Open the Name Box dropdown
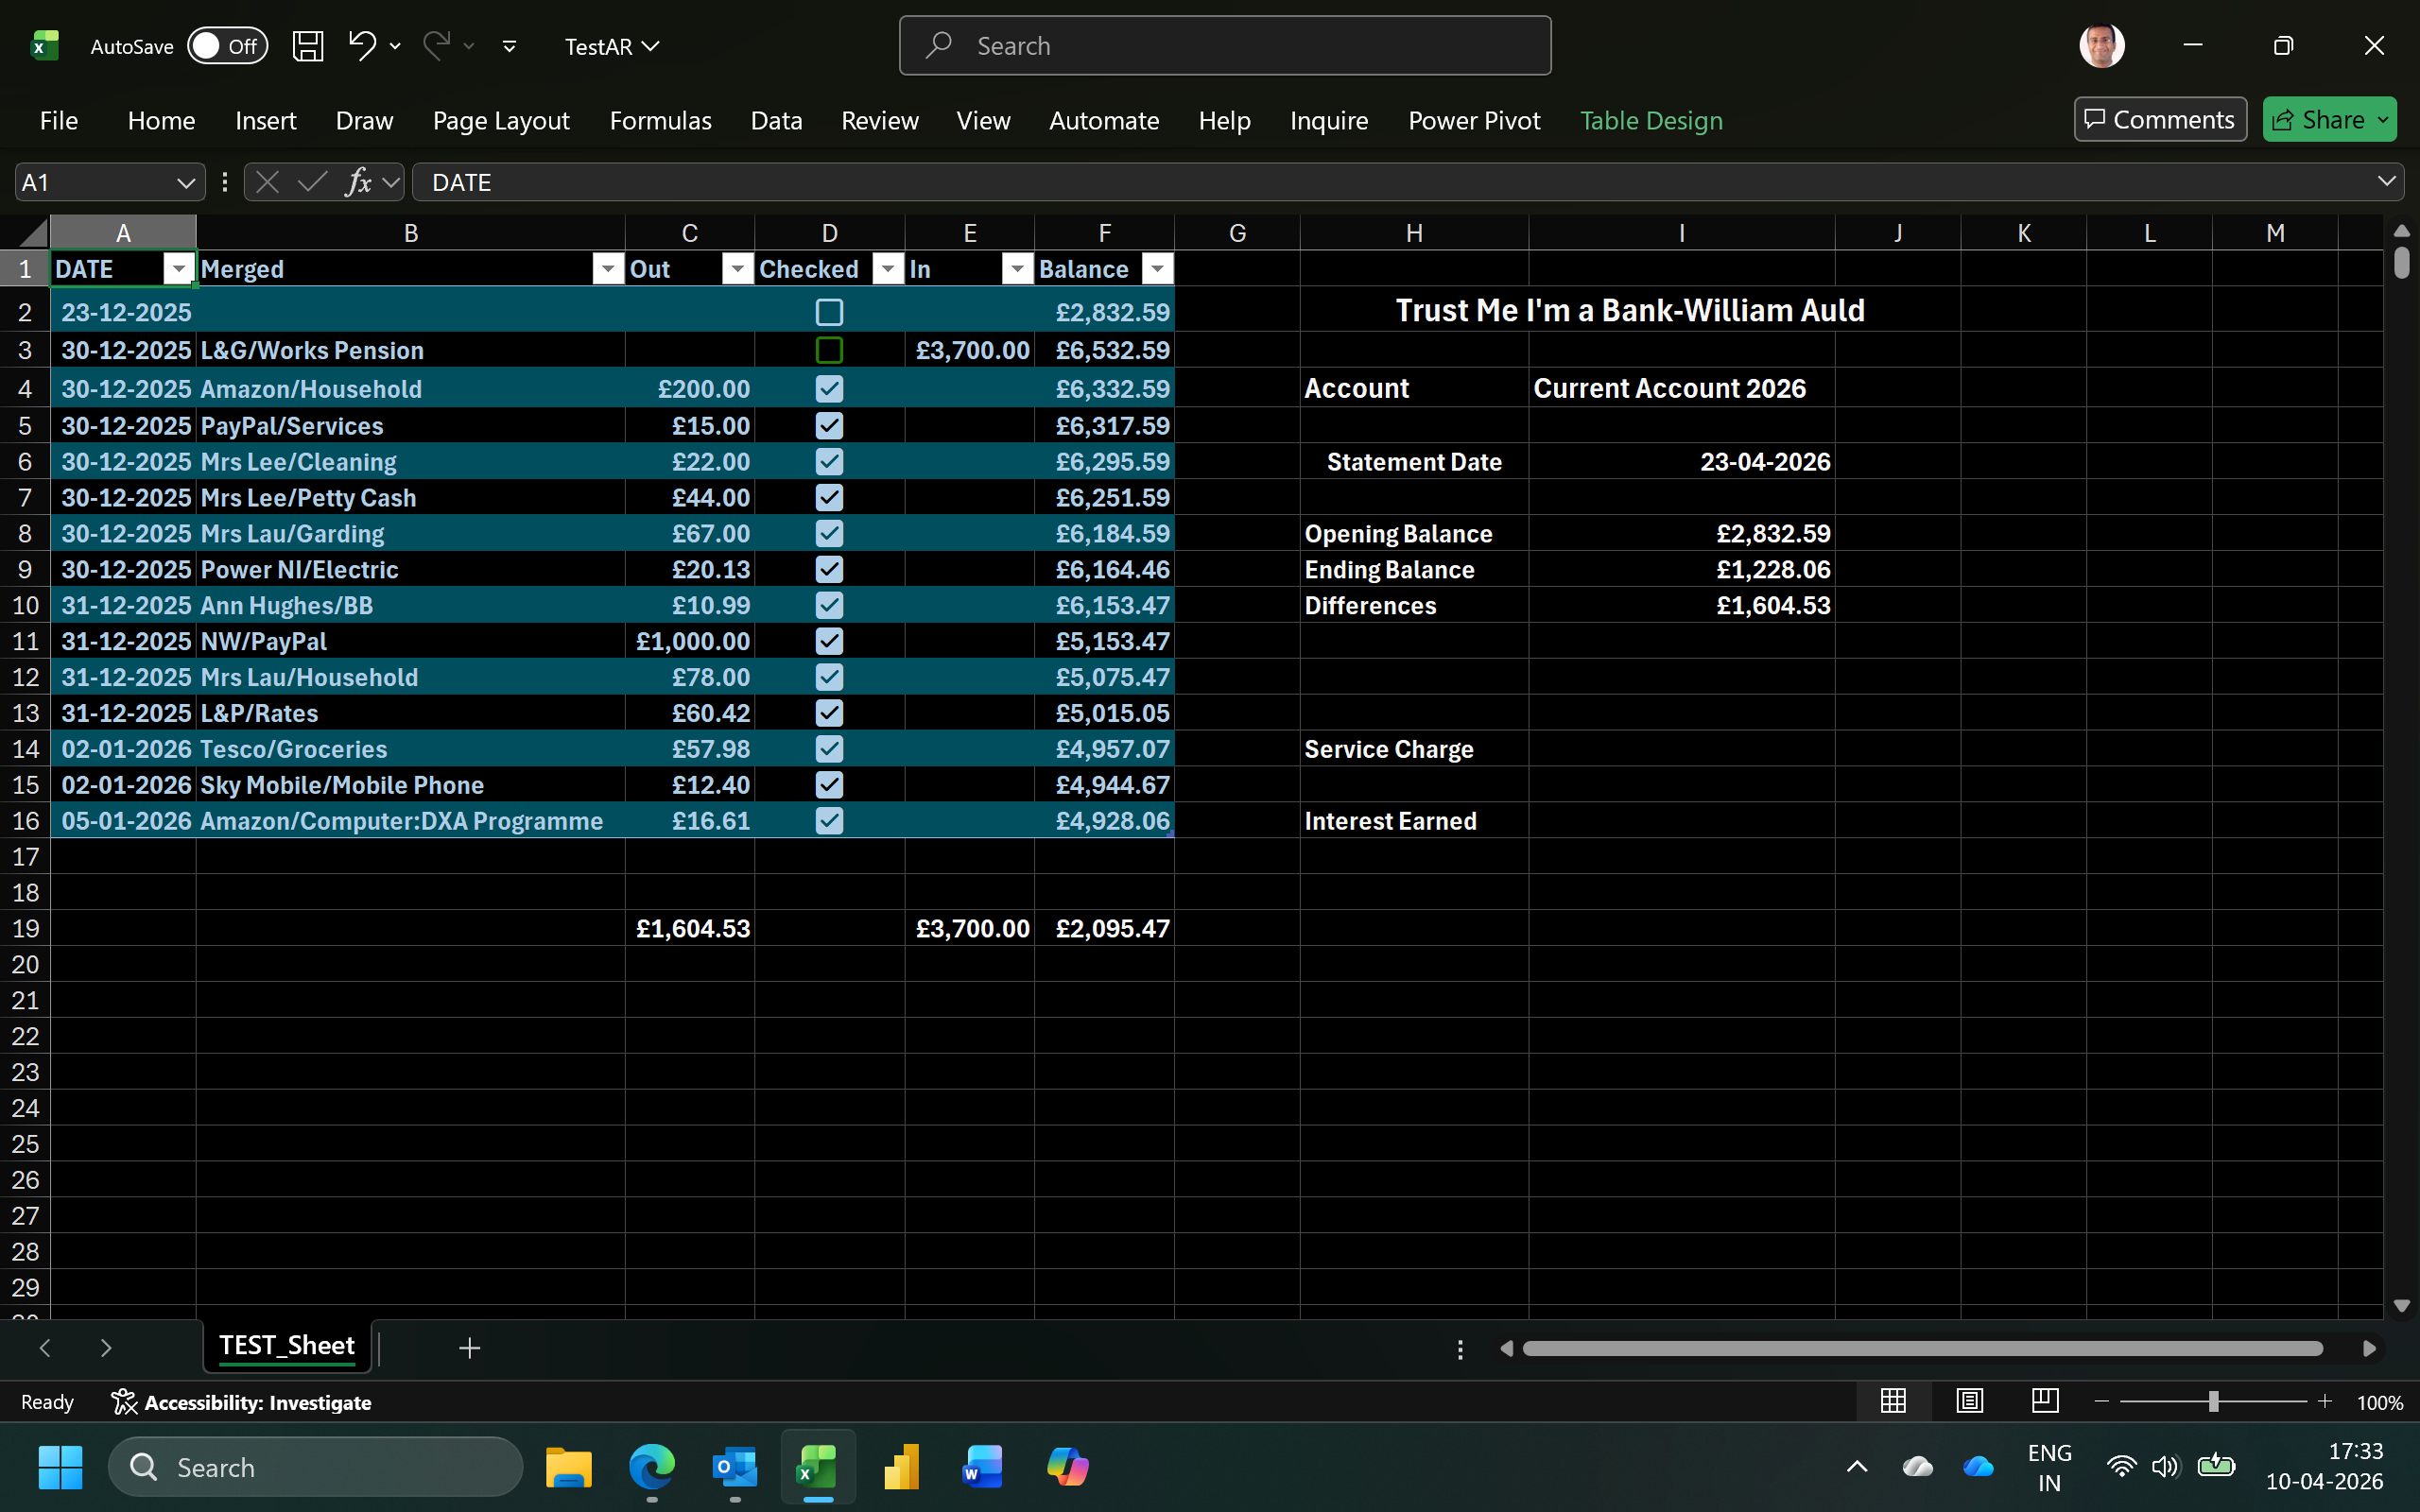Image resolution: width=2420 pixels, height=1512 pixels. point(186,181)
